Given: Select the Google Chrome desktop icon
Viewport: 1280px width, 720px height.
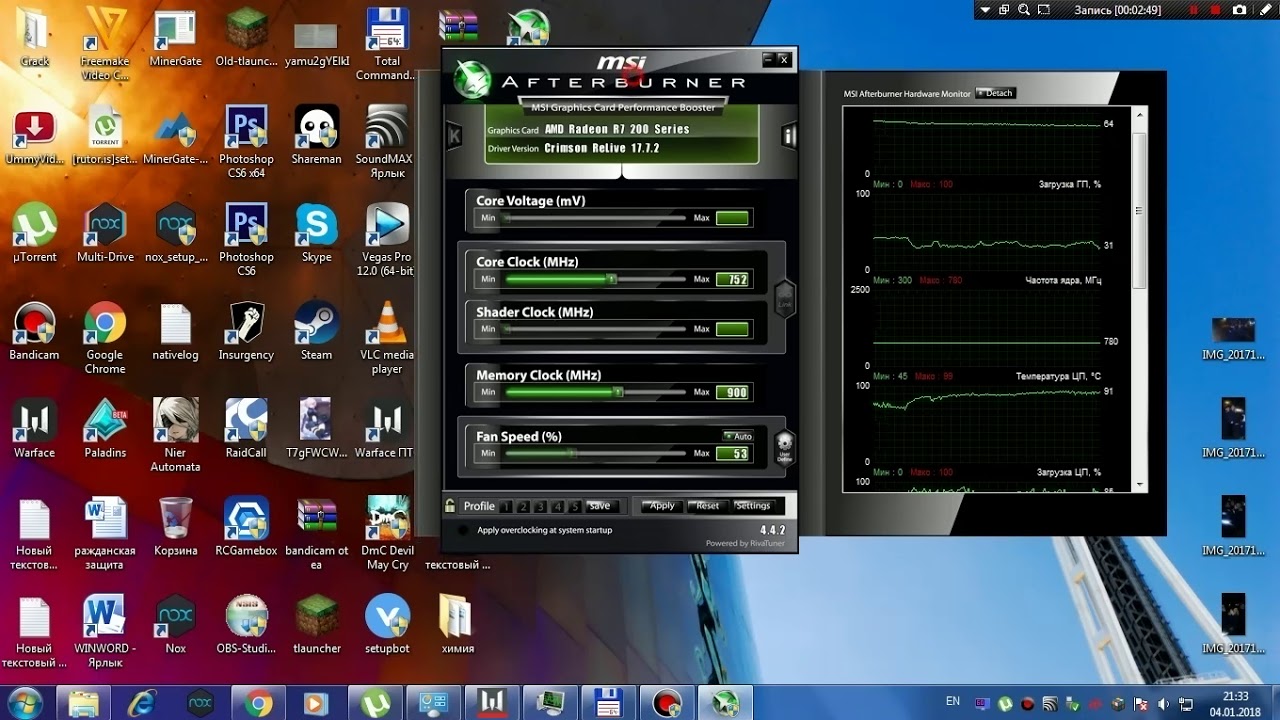Looking at the screenshot, I should click(x=105, y=338).
